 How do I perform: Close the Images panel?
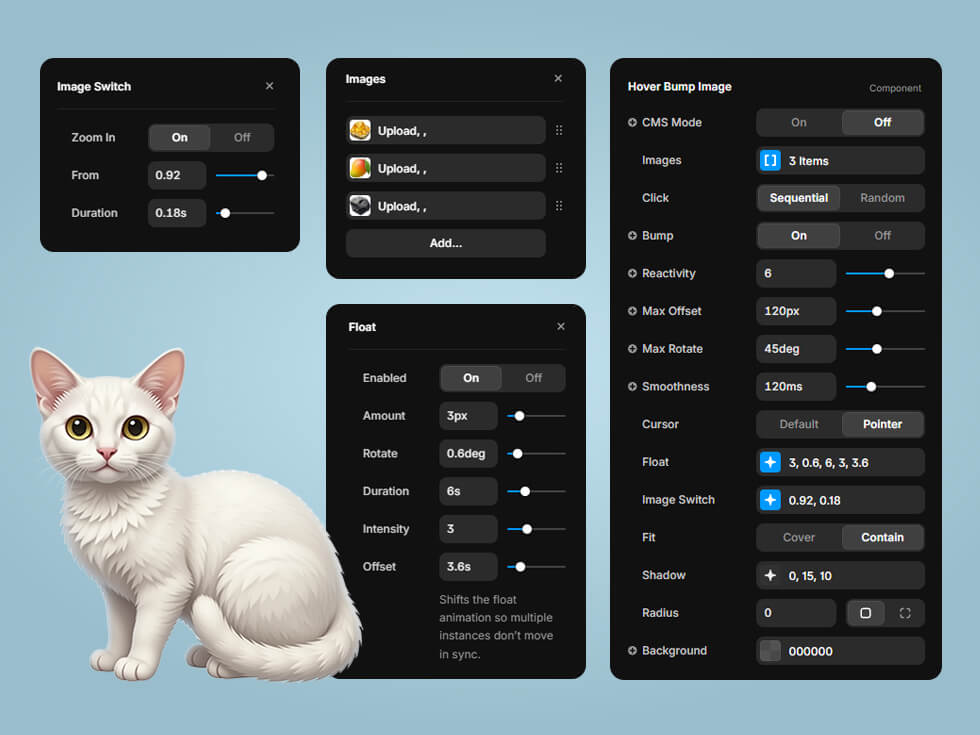click(558, 78)
